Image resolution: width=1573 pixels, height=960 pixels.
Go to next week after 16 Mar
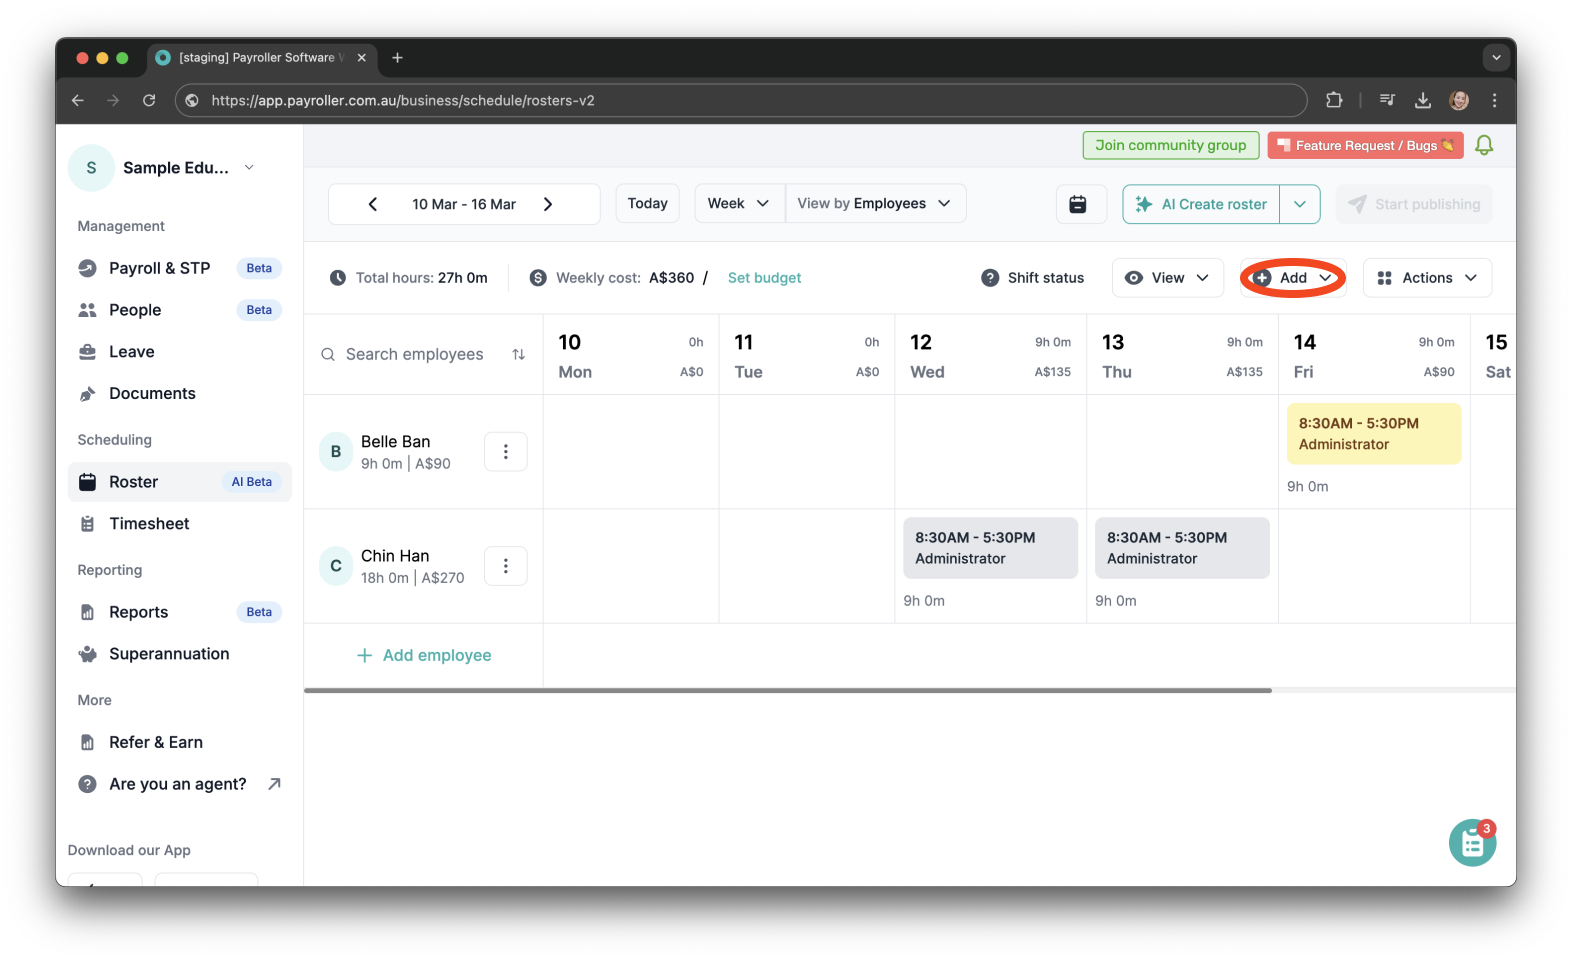(548, 204)
